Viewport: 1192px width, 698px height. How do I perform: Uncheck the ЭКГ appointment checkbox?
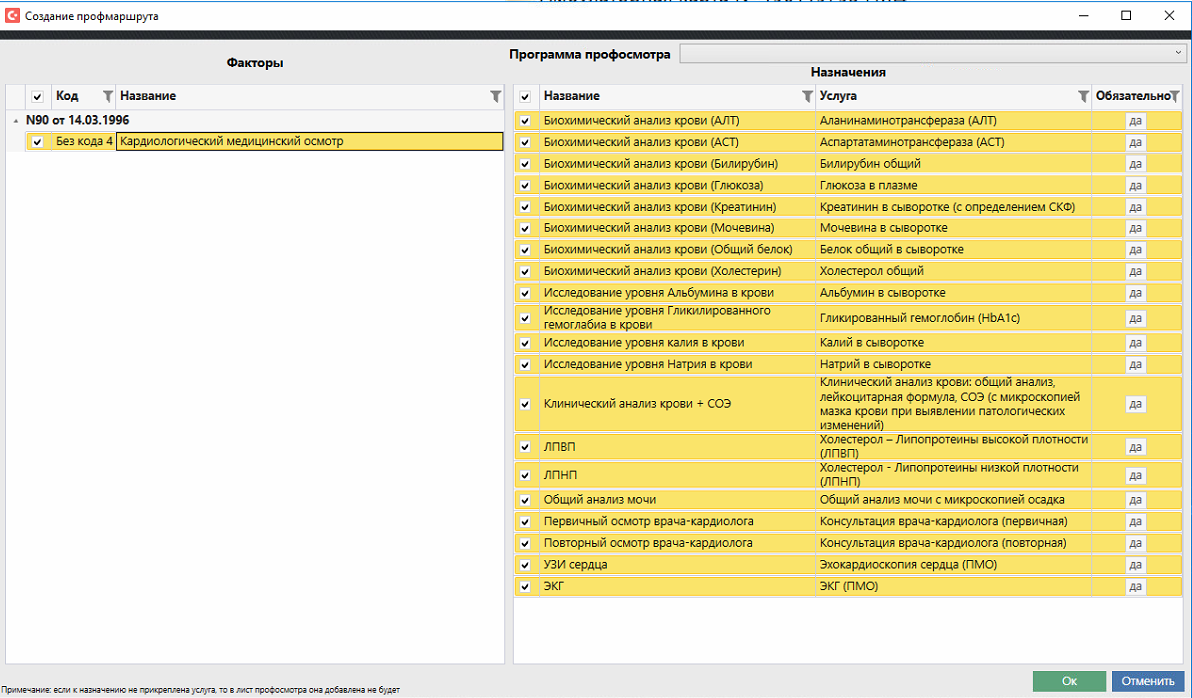(525, 587)
